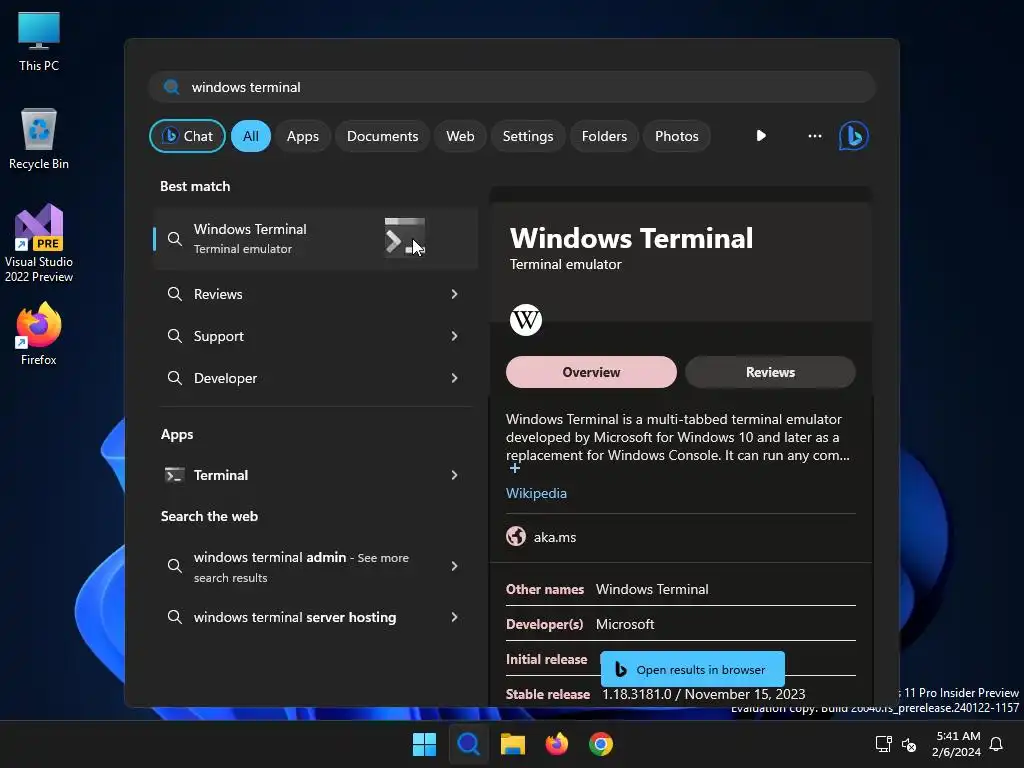The height and width of the screenshot is (768, 1024).
Task: Click the search magnifier icon in search box
Action: click(172, 87)
